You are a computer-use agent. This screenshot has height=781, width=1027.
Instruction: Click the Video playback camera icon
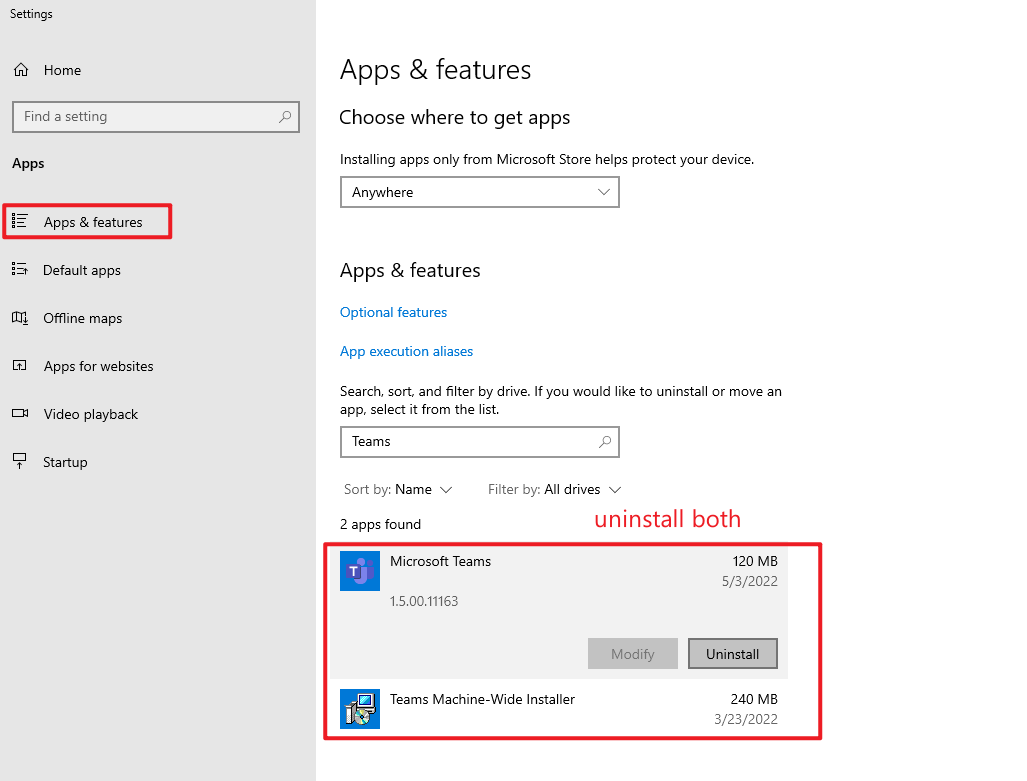20,413
